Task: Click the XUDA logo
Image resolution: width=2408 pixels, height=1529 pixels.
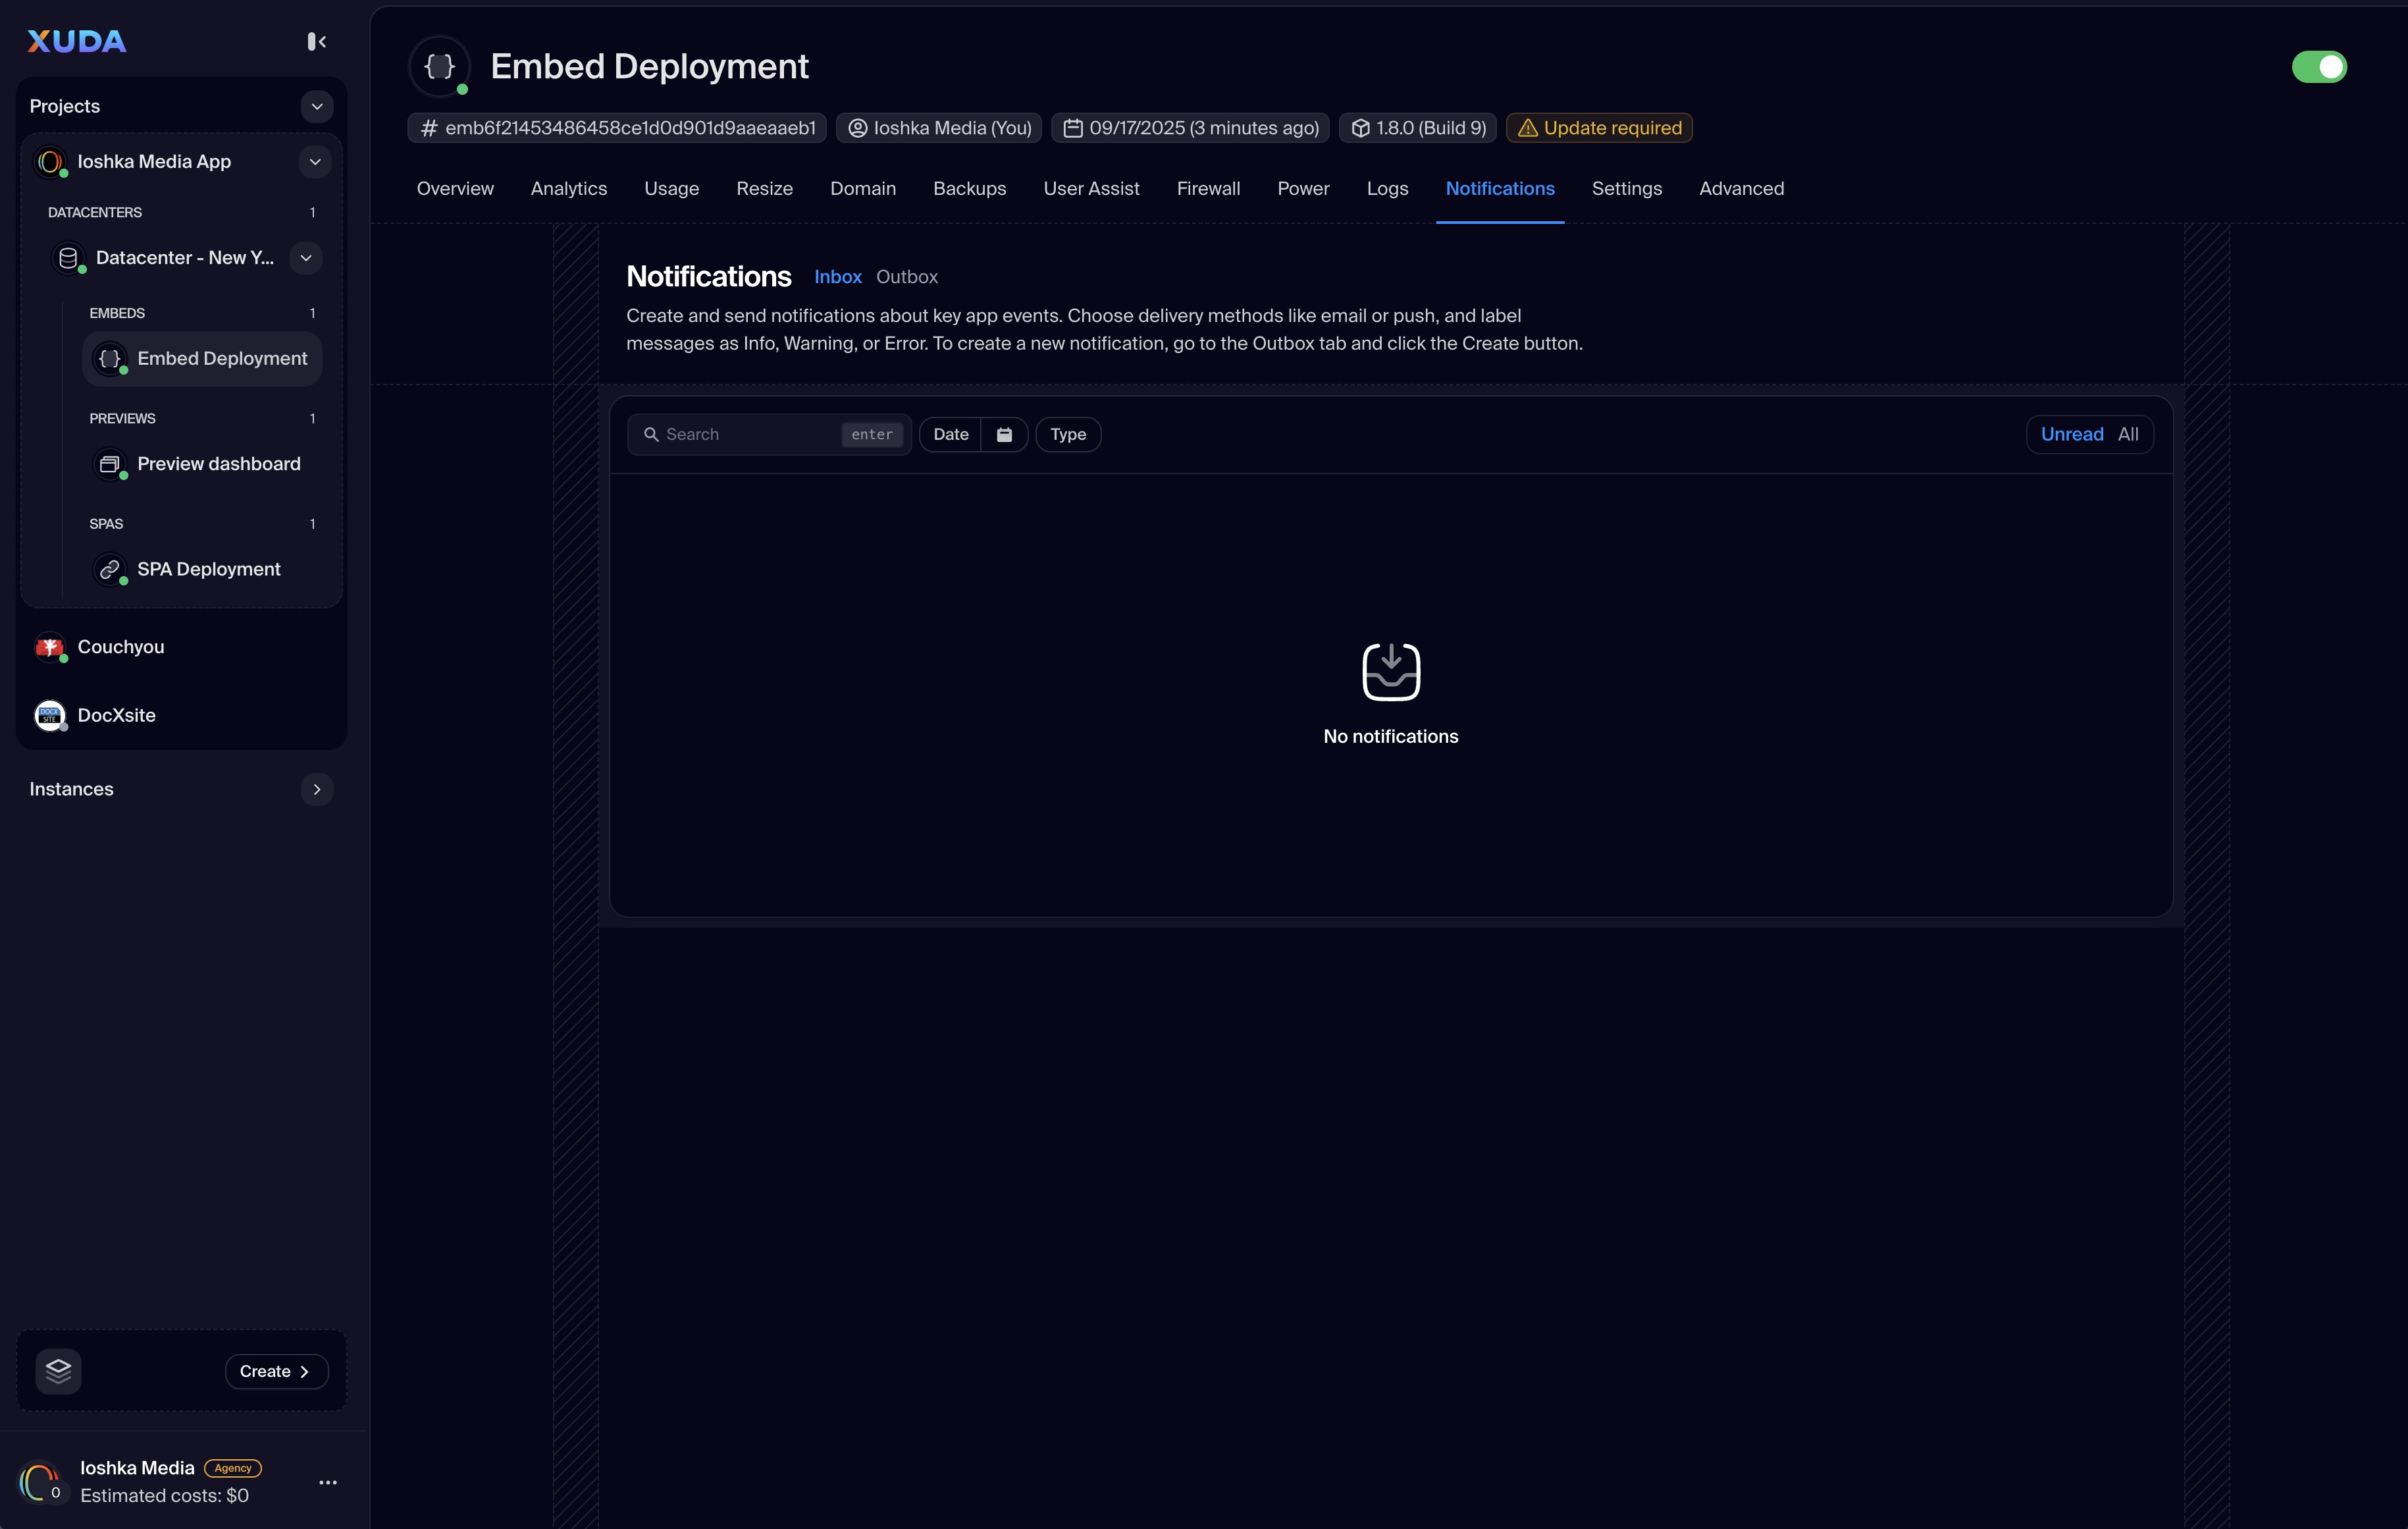Action: pos(77,41)
